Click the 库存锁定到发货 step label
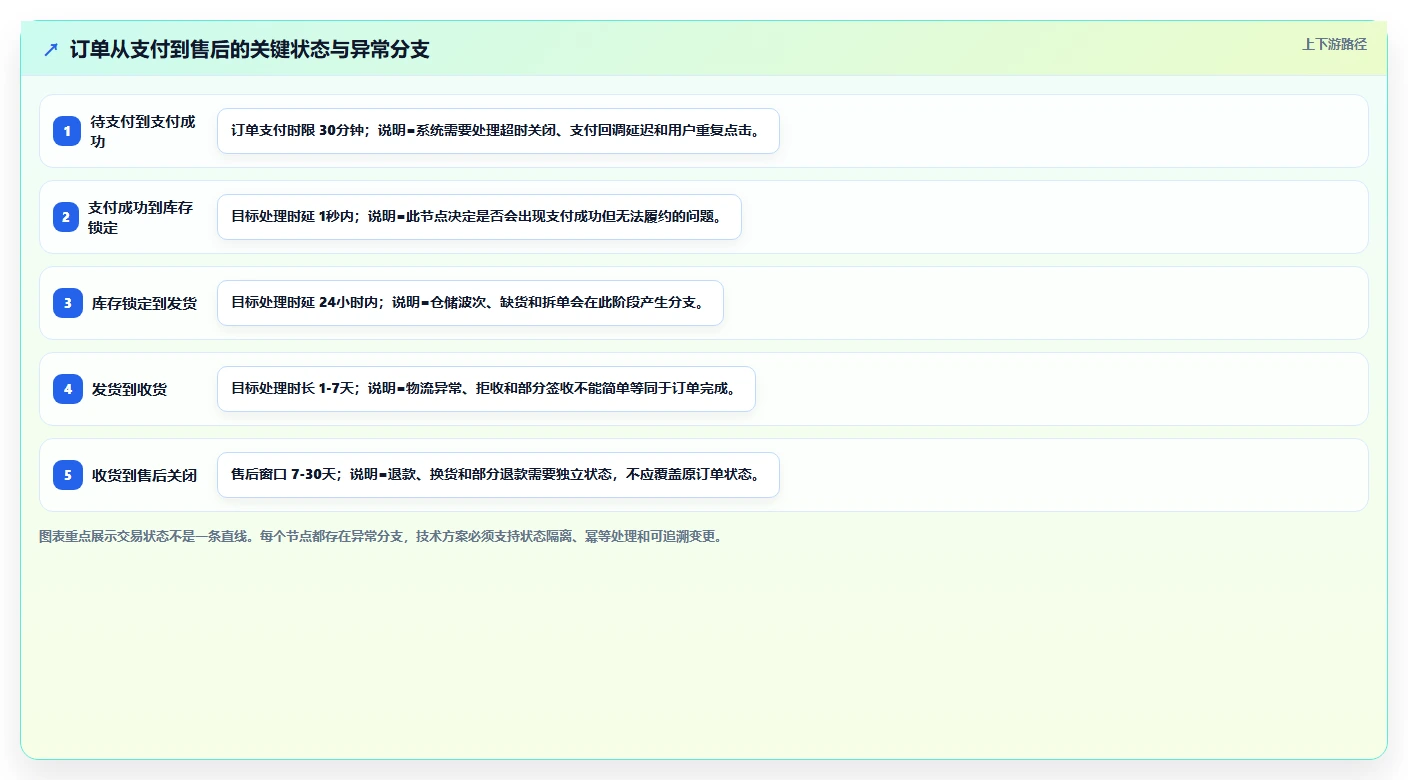Image resolution: width=1408 pixels, height=780 pixels. tap(144, 303)
